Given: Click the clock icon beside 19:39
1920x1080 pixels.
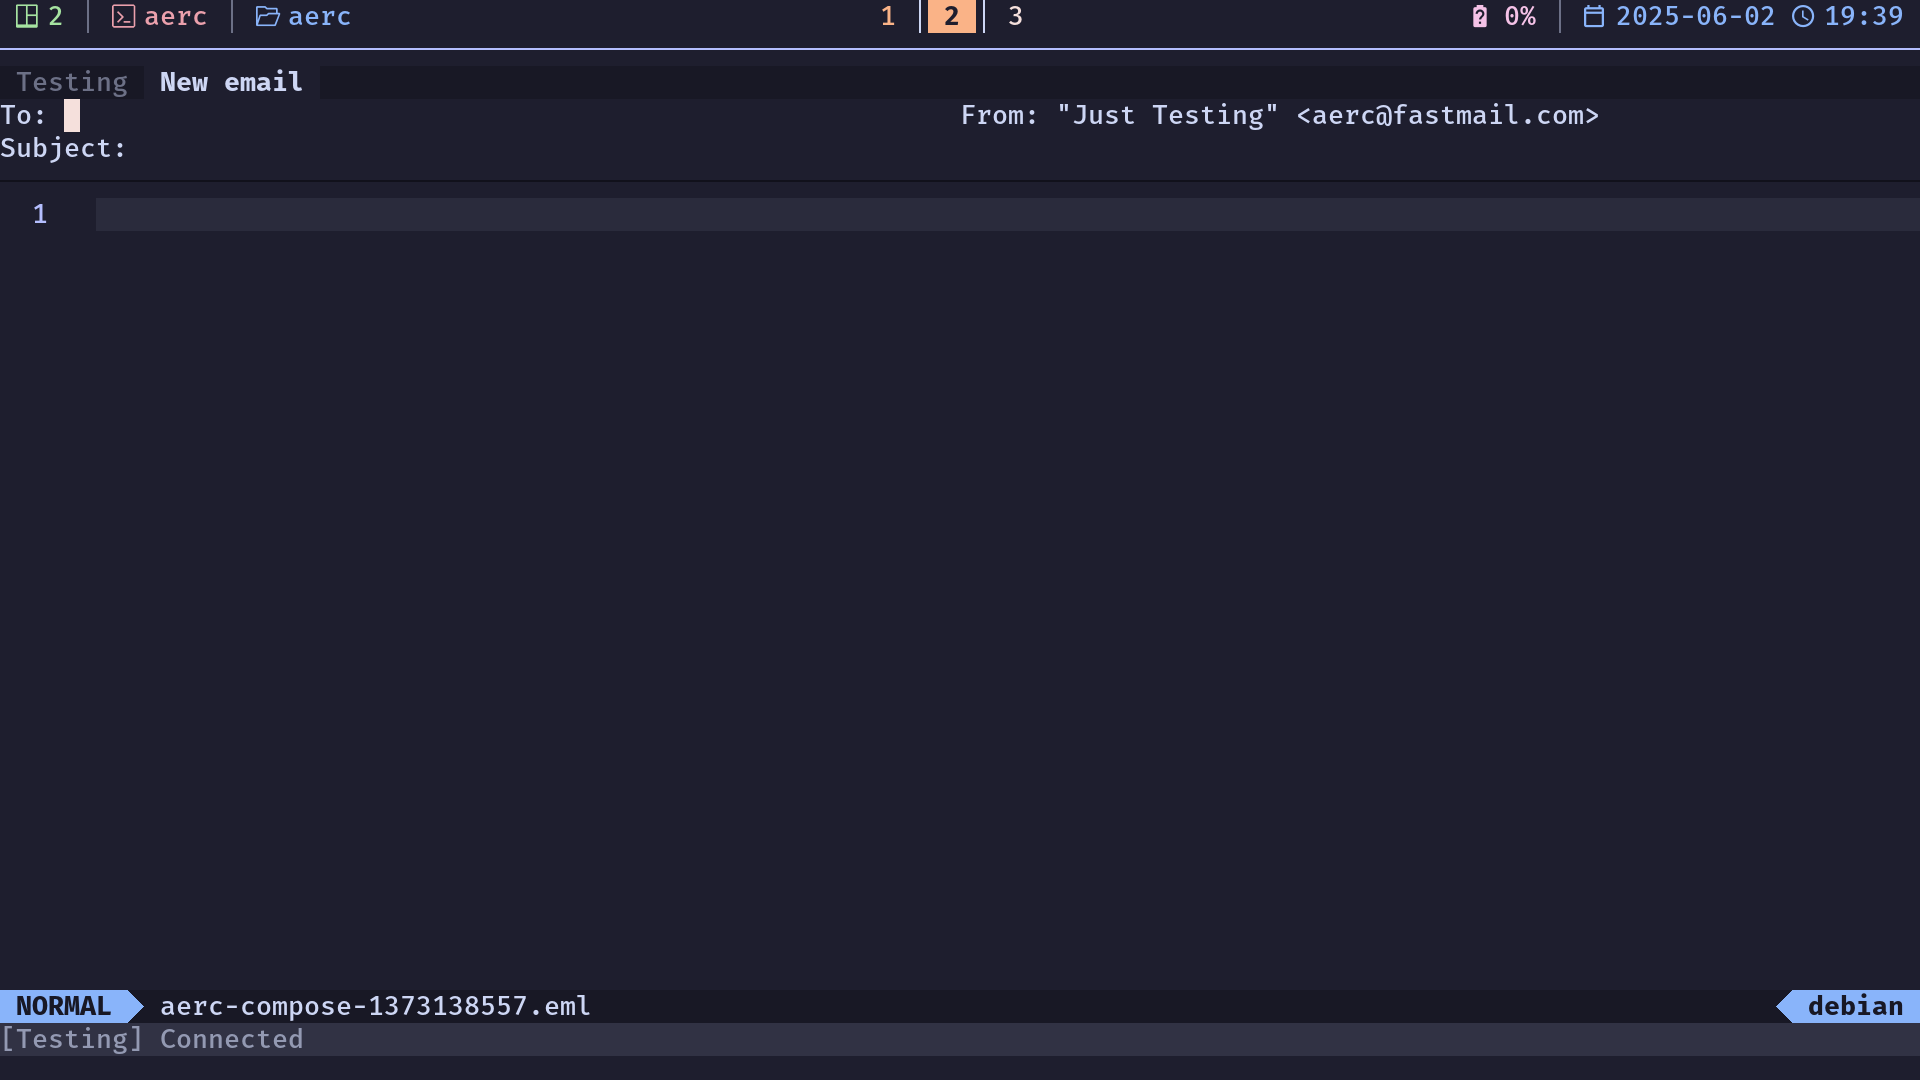Looking at the screenshot, I should [x=1803, y=16].
